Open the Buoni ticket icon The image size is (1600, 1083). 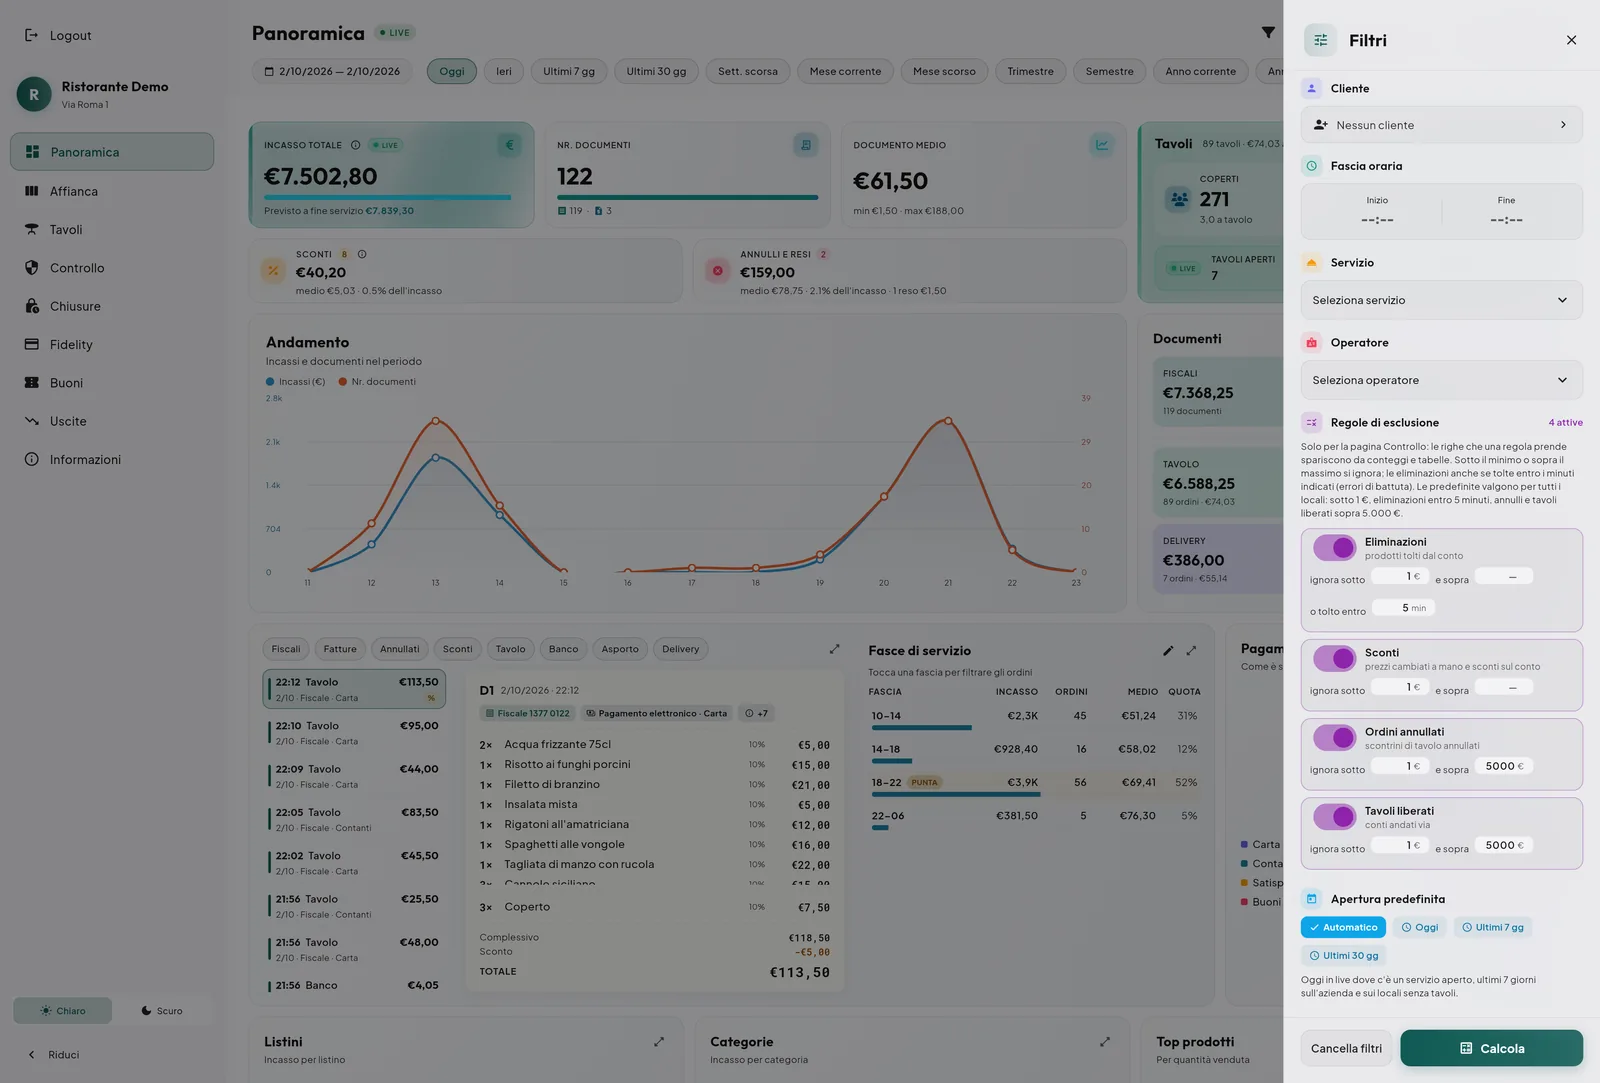point(31,383)
